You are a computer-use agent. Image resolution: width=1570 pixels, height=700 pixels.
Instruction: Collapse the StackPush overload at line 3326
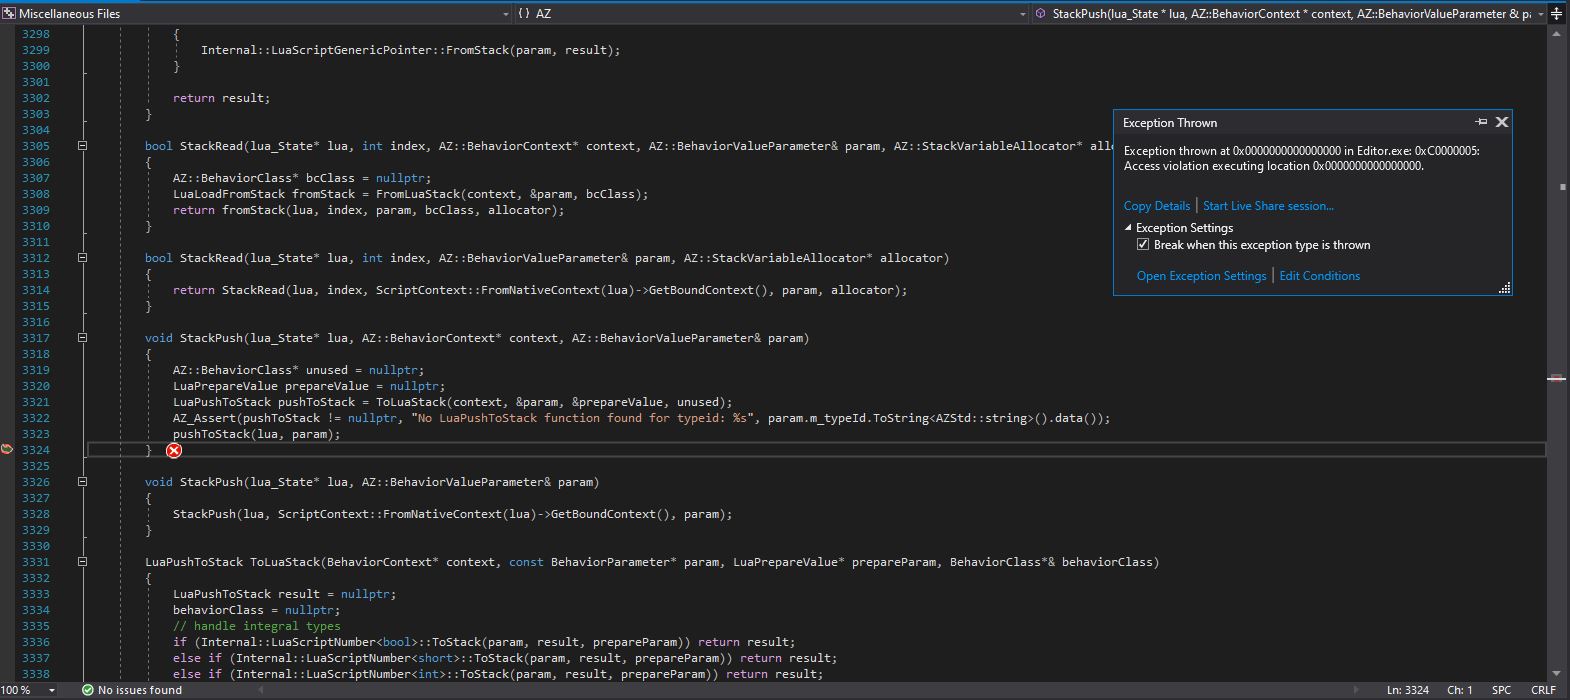83,482
